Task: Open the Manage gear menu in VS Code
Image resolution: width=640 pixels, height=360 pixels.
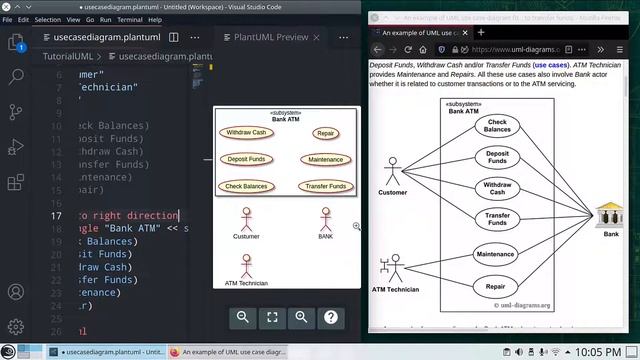Action: (16, 327)
